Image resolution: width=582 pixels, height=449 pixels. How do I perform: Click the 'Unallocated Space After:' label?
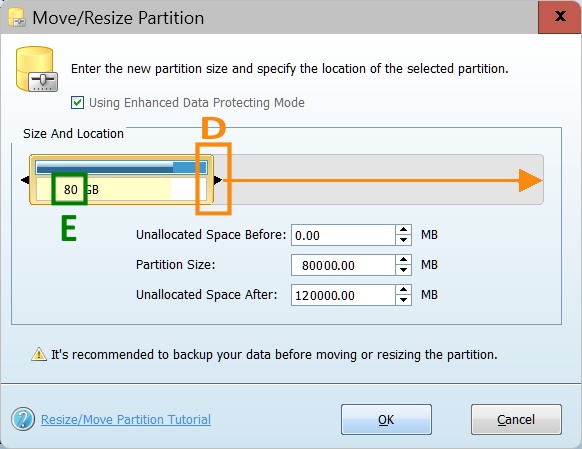[207, 295]
